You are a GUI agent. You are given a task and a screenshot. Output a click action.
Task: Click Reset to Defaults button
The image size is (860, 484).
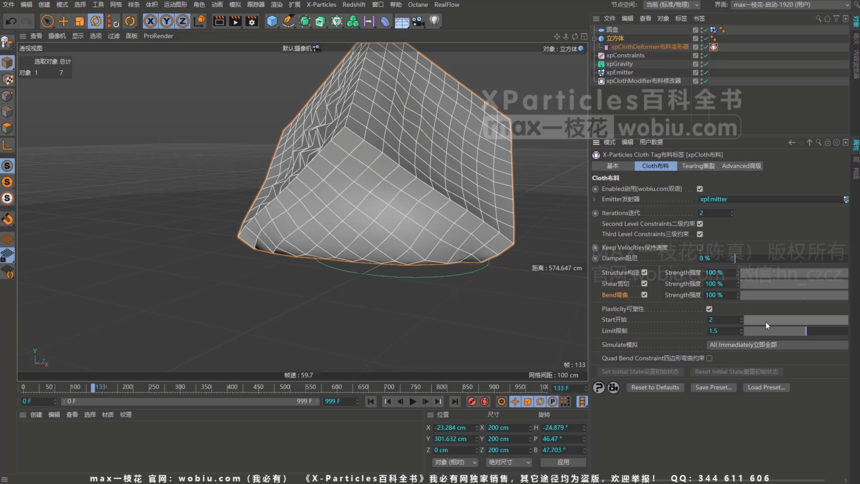655,387
